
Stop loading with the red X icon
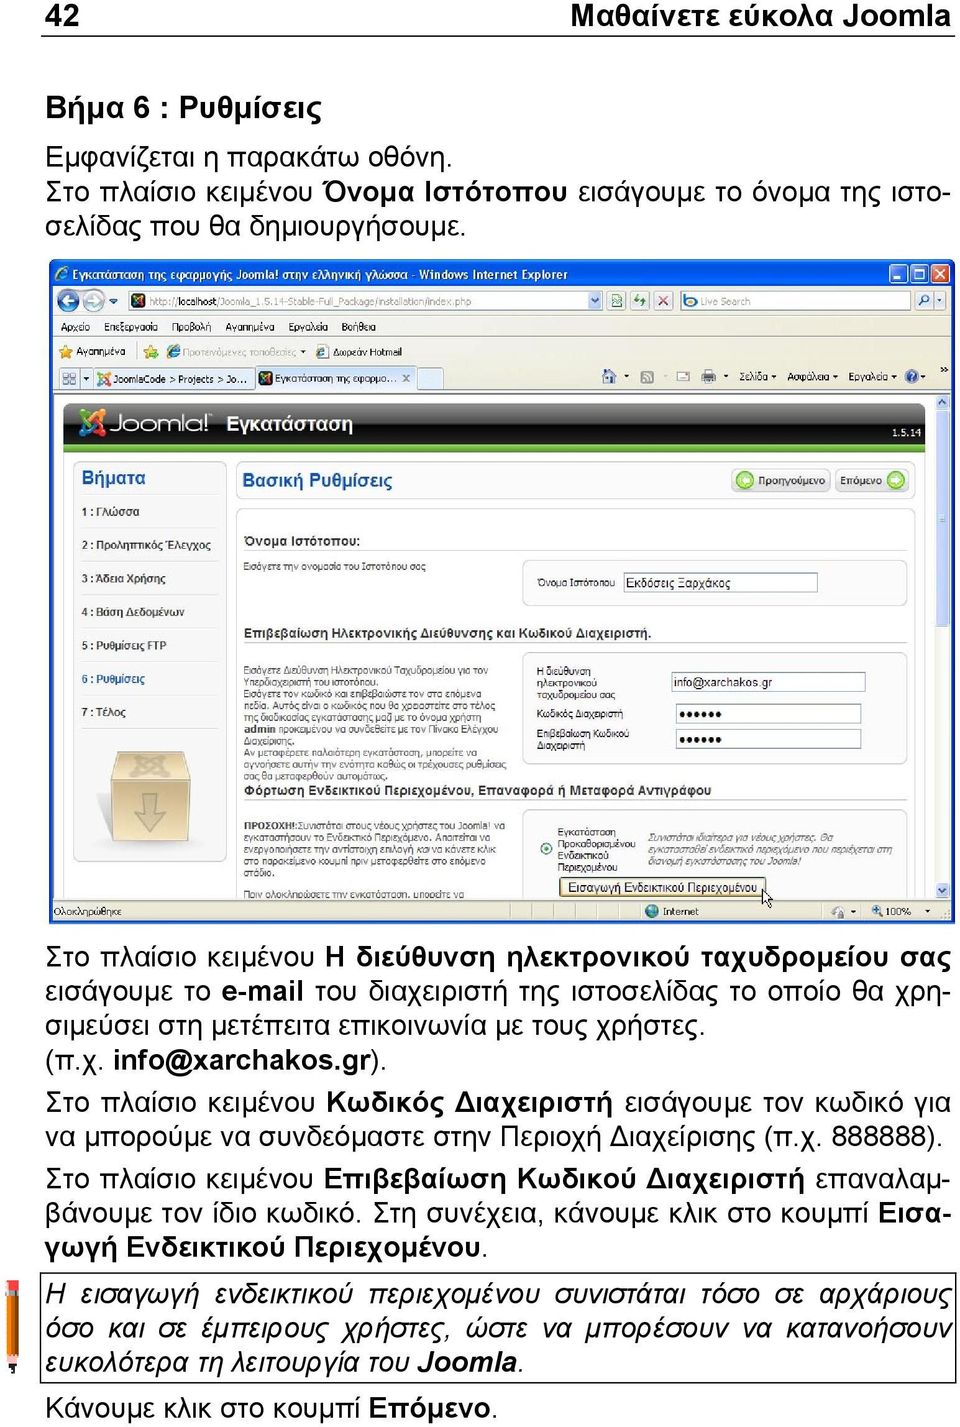point(663,301)
